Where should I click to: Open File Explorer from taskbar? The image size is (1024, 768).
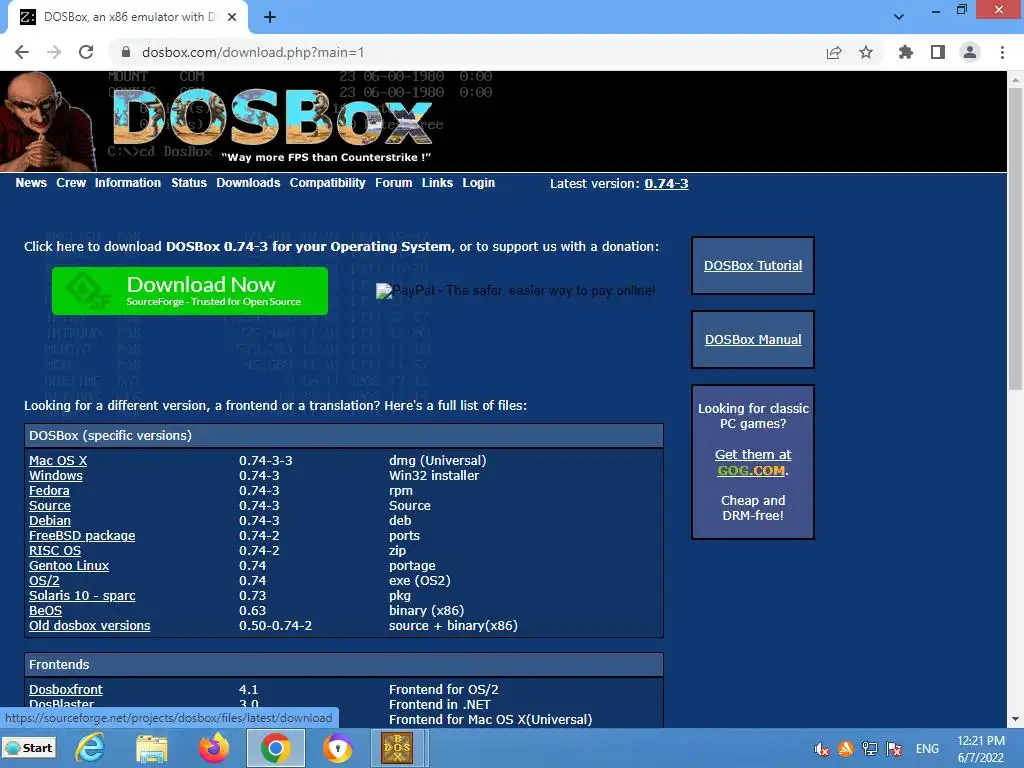coord(152,748)
